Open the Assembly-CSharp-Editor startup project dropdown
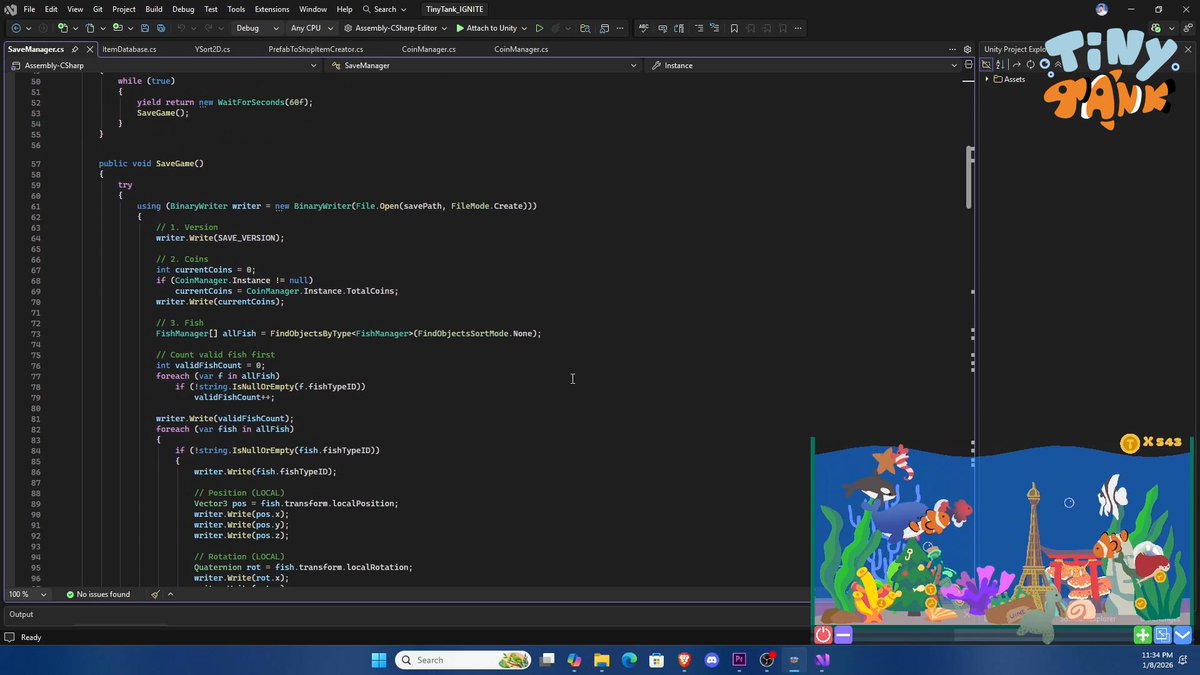 [397, 28]
